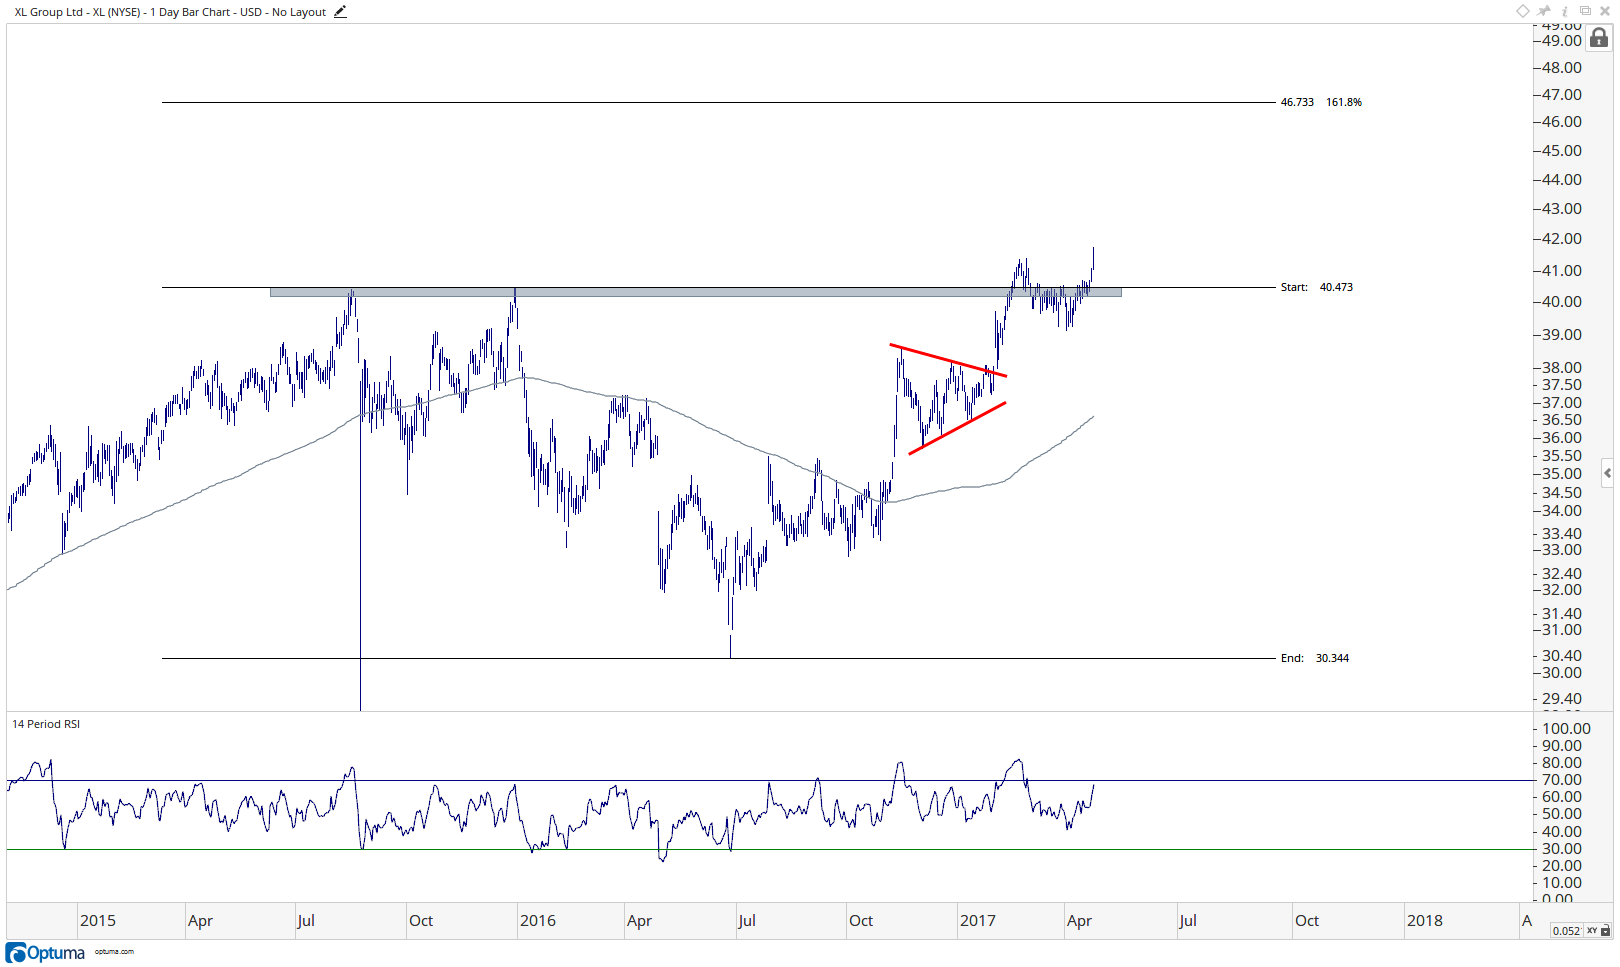1620x967 pixels.
Task: Click the diamond icon in top-right toolbar
Action: 1522,11
